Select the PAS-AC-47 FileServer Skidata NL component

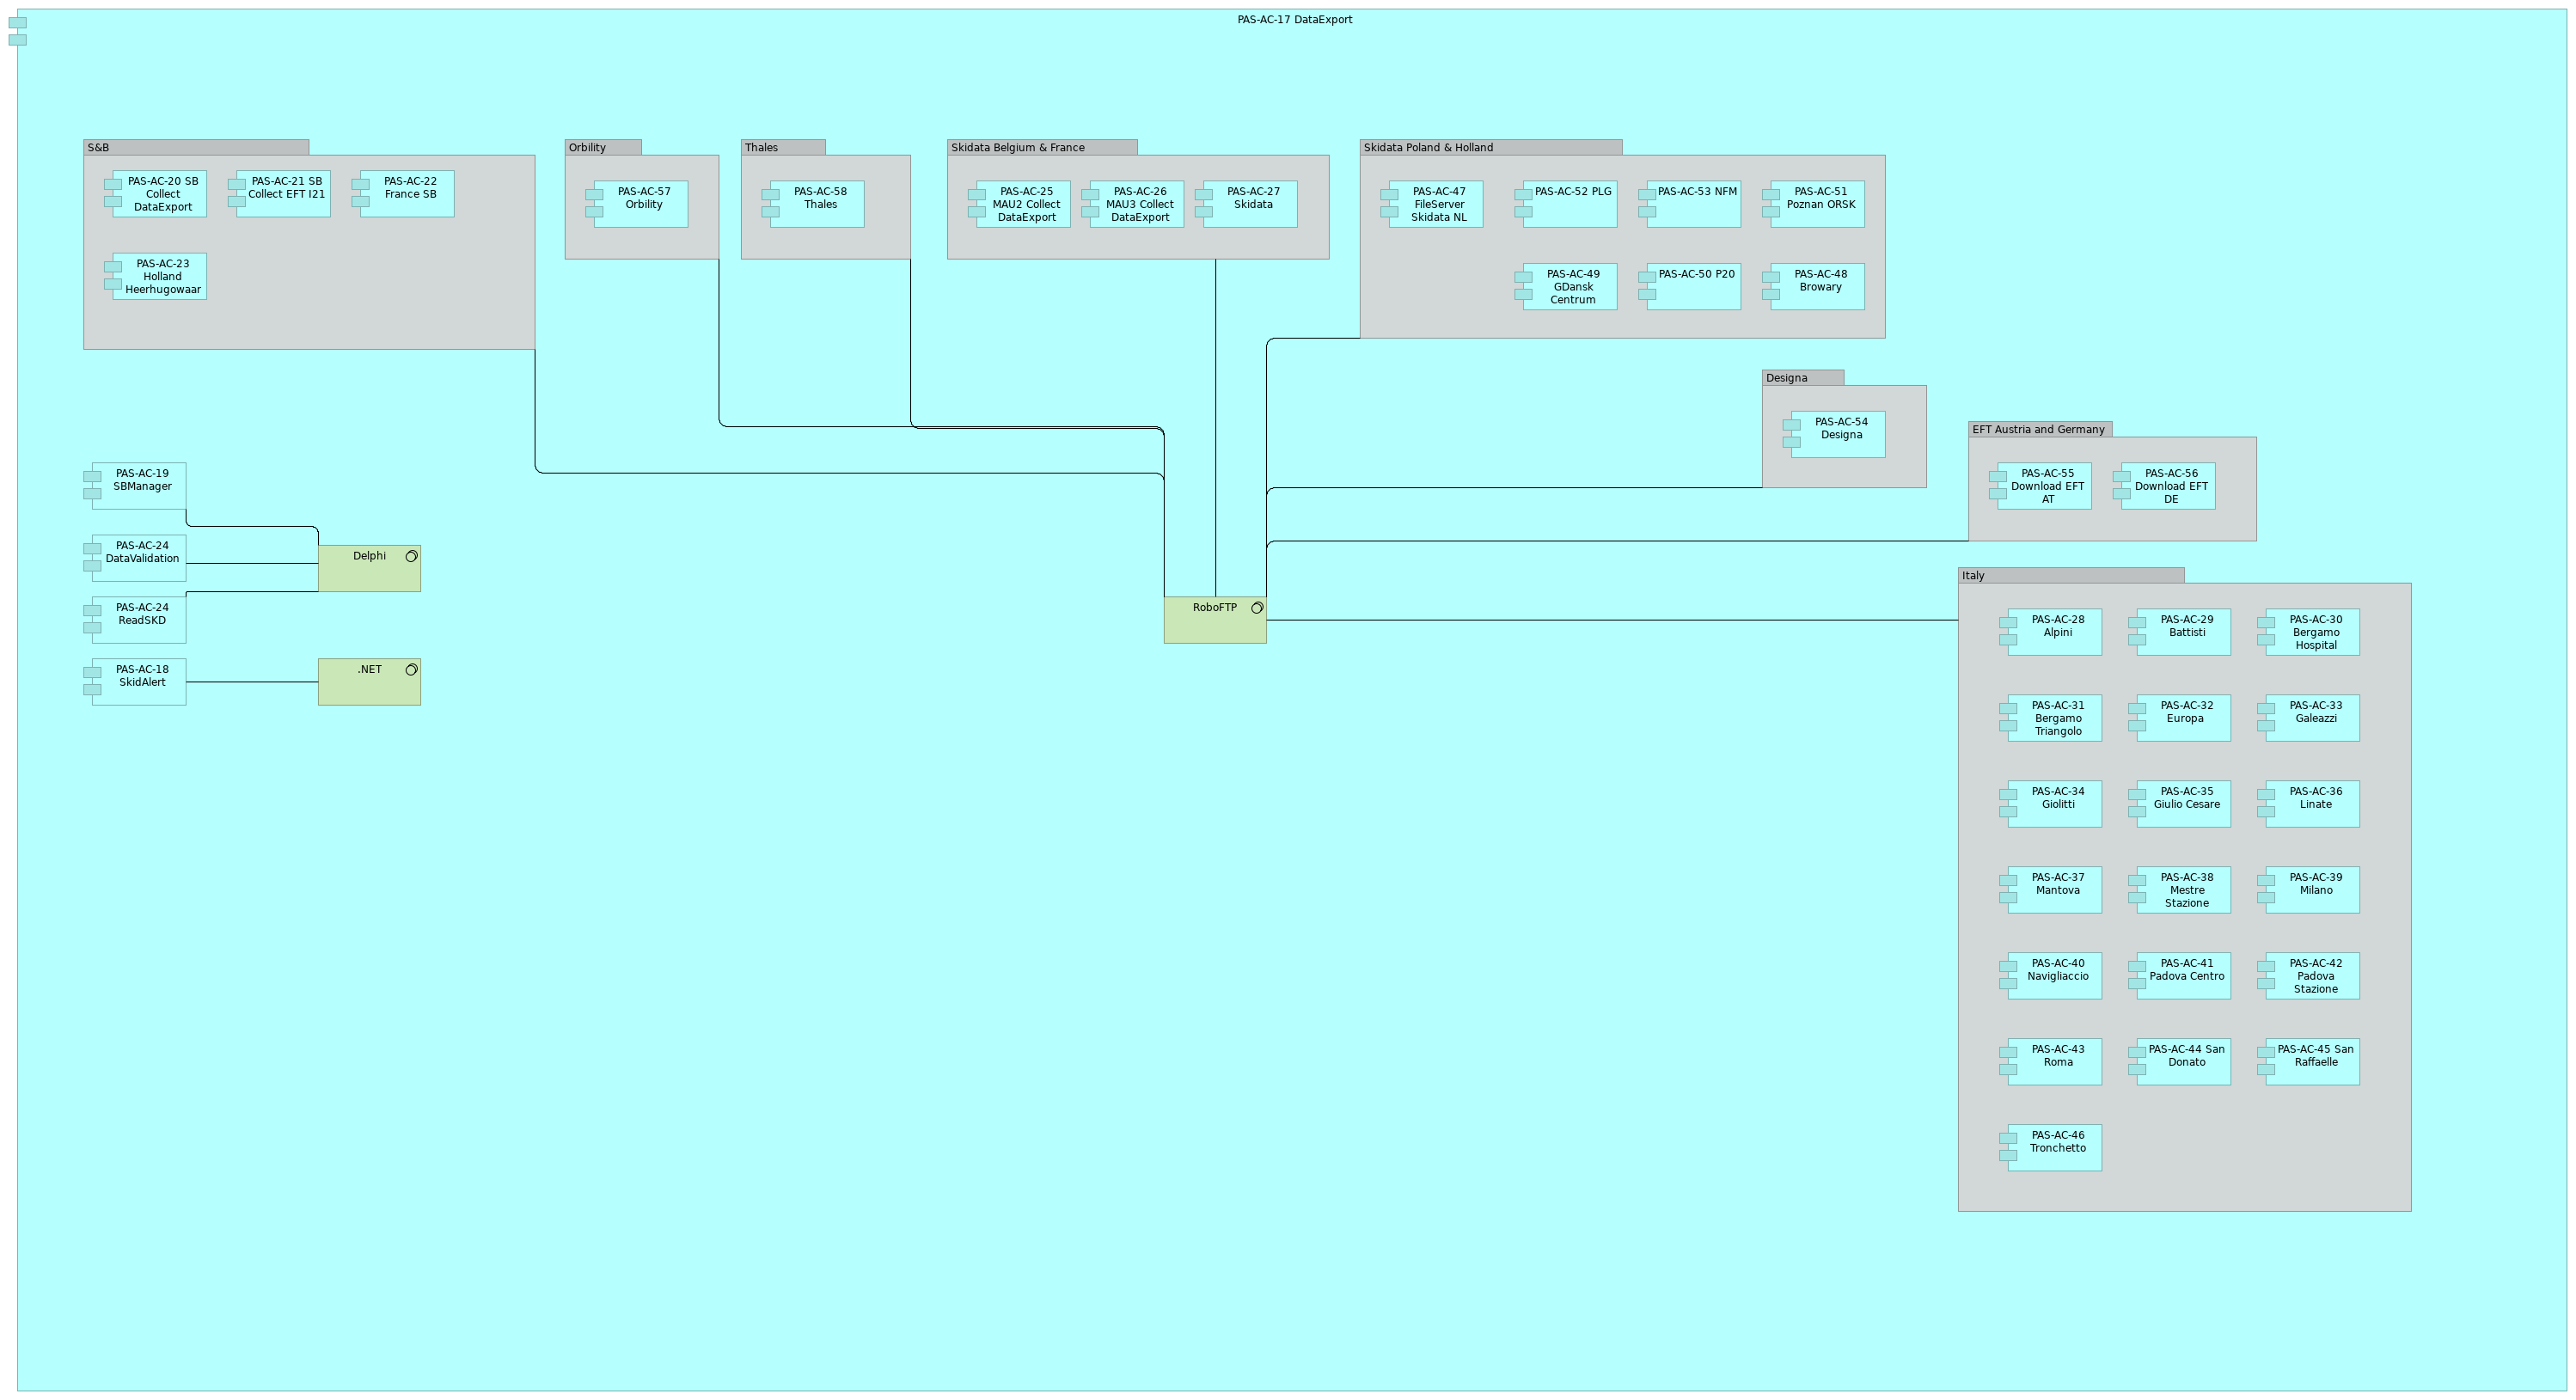(x=1438, y=203)
